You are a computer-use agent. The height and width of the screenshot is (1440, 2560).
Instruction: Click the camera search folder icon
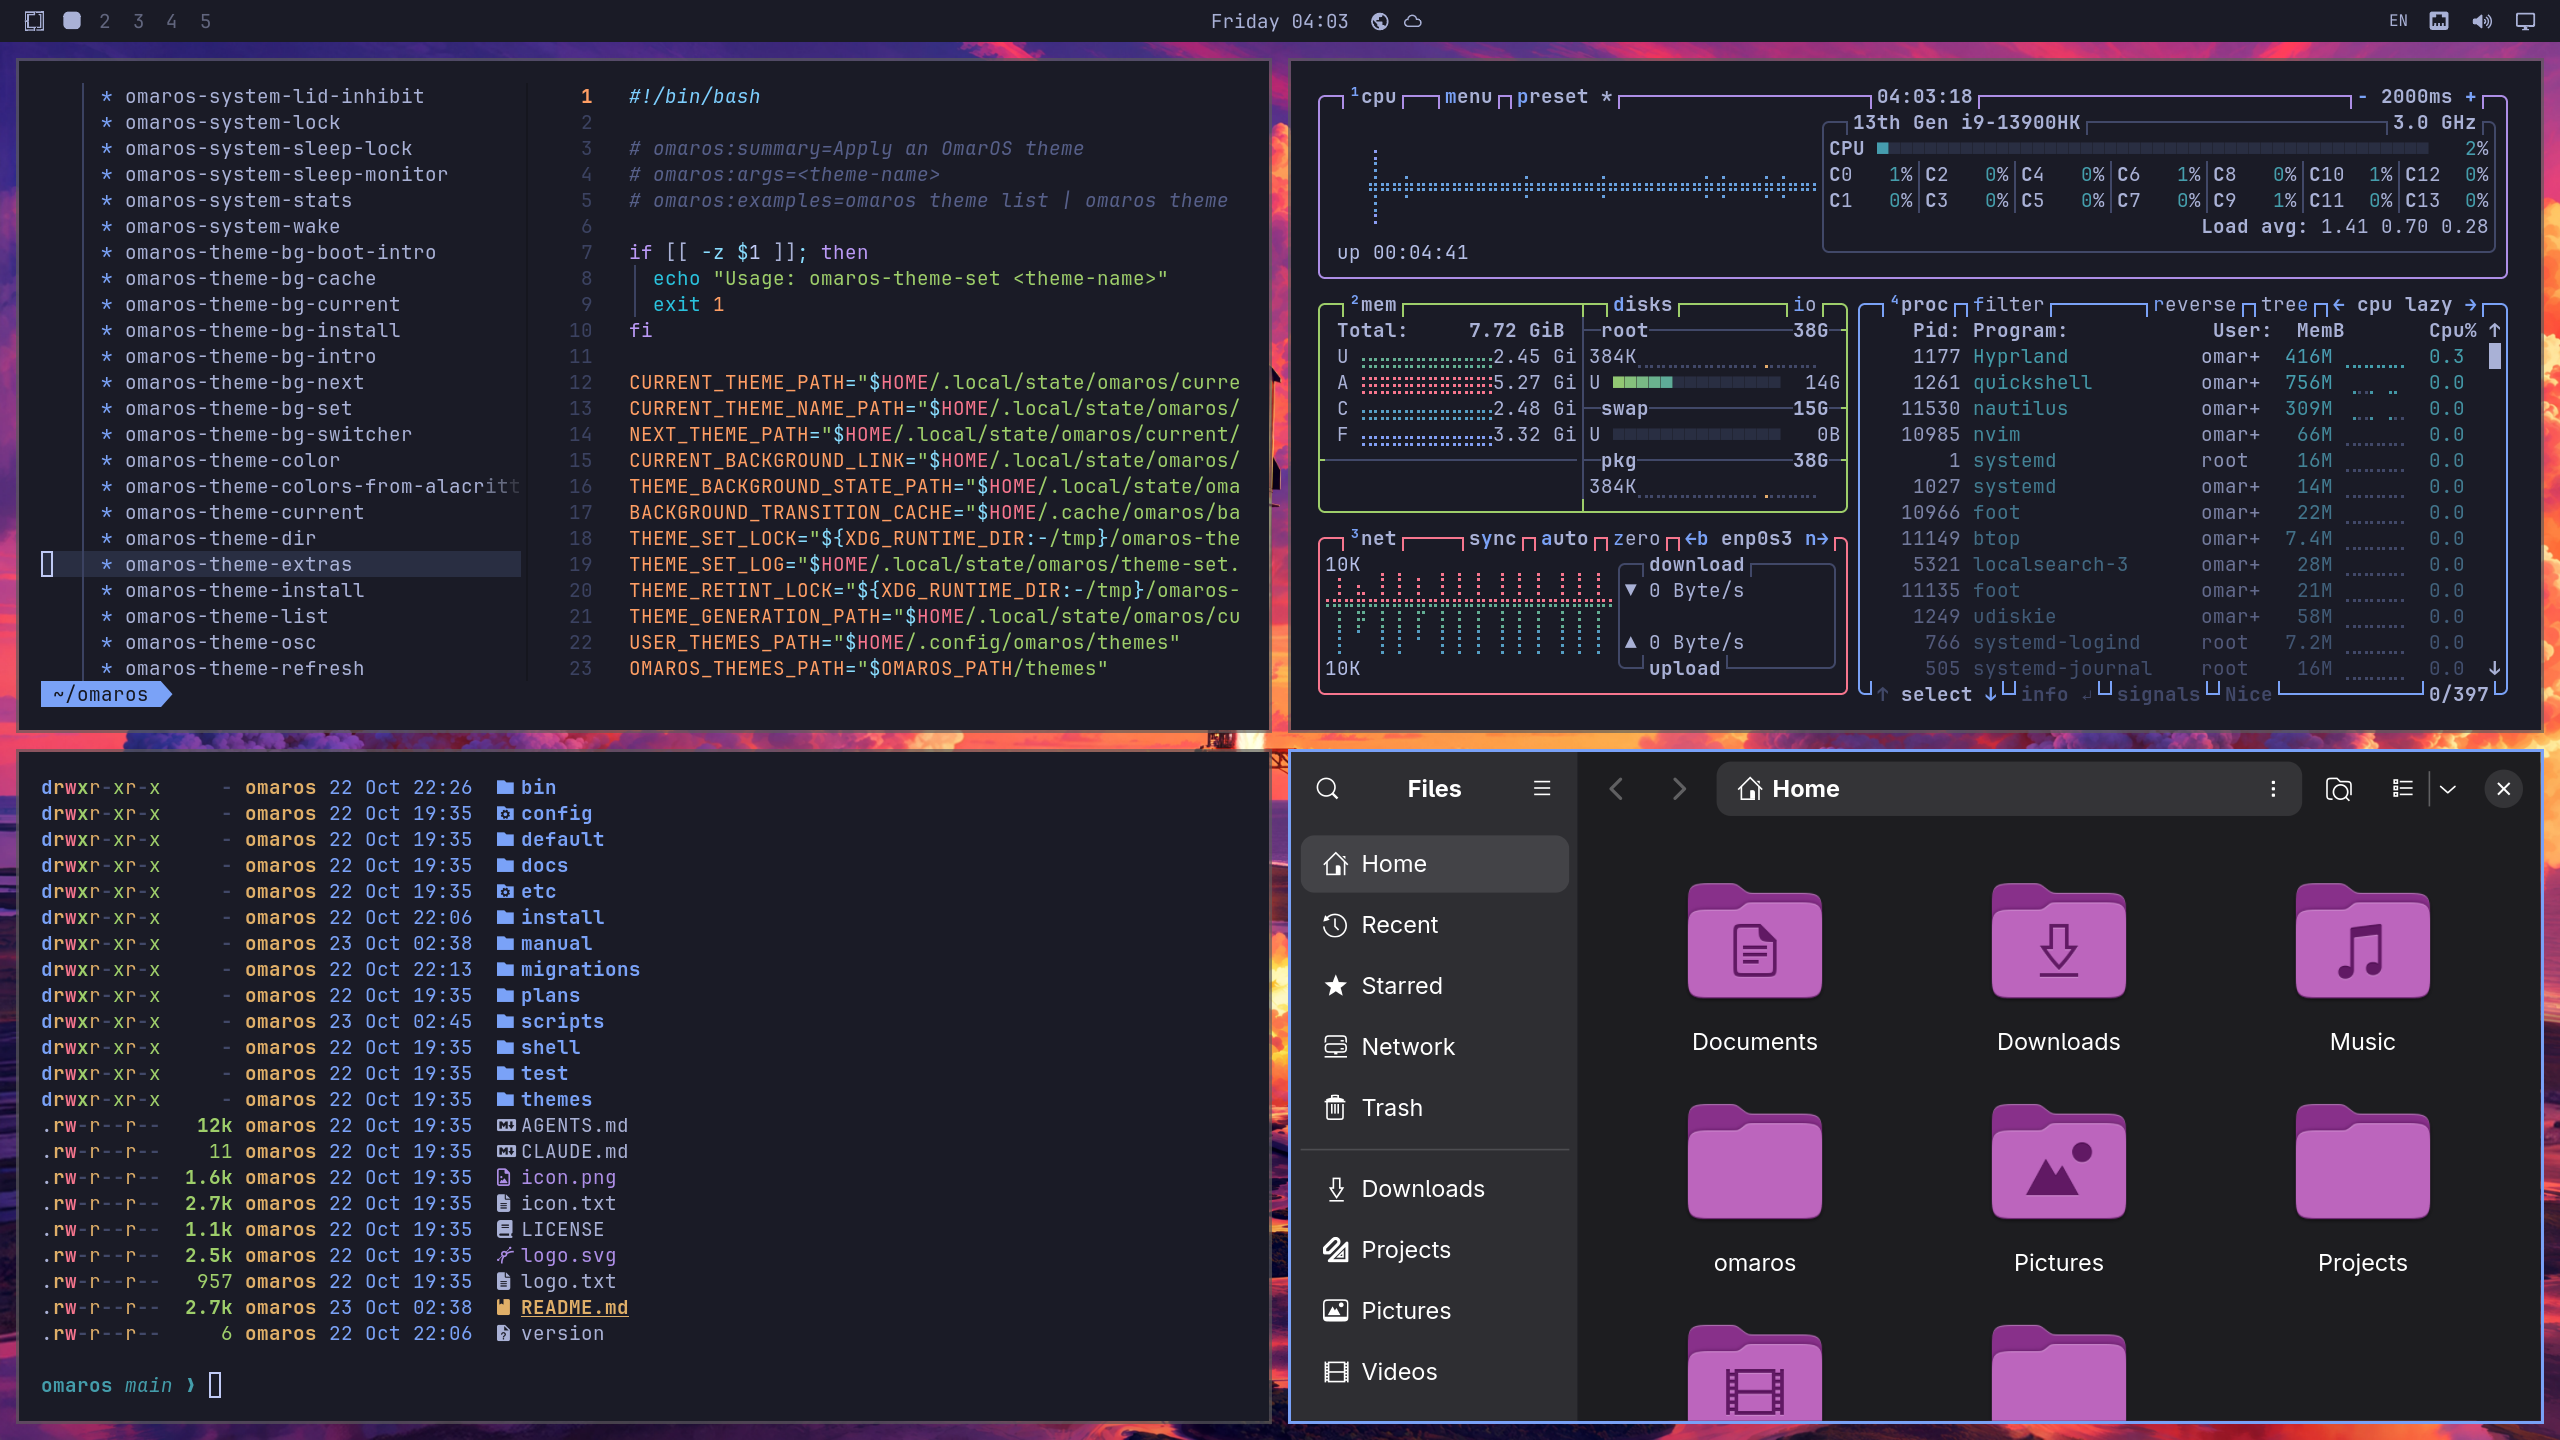coord(2338,789)
